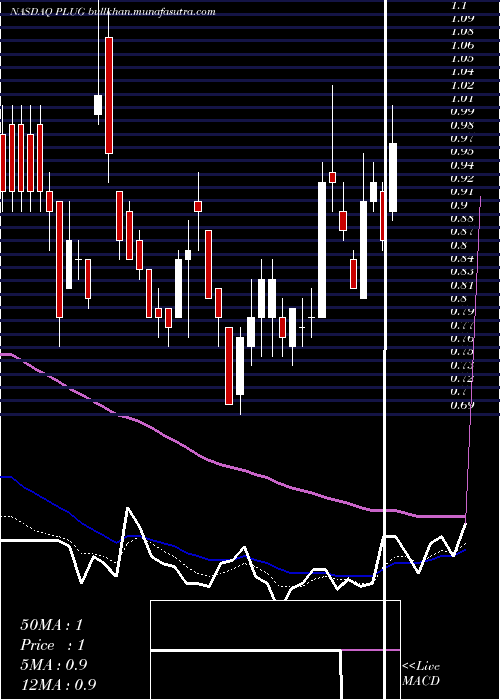Click the 0.94 price axis label
This screenshot has height=700, width=500.
462,166
